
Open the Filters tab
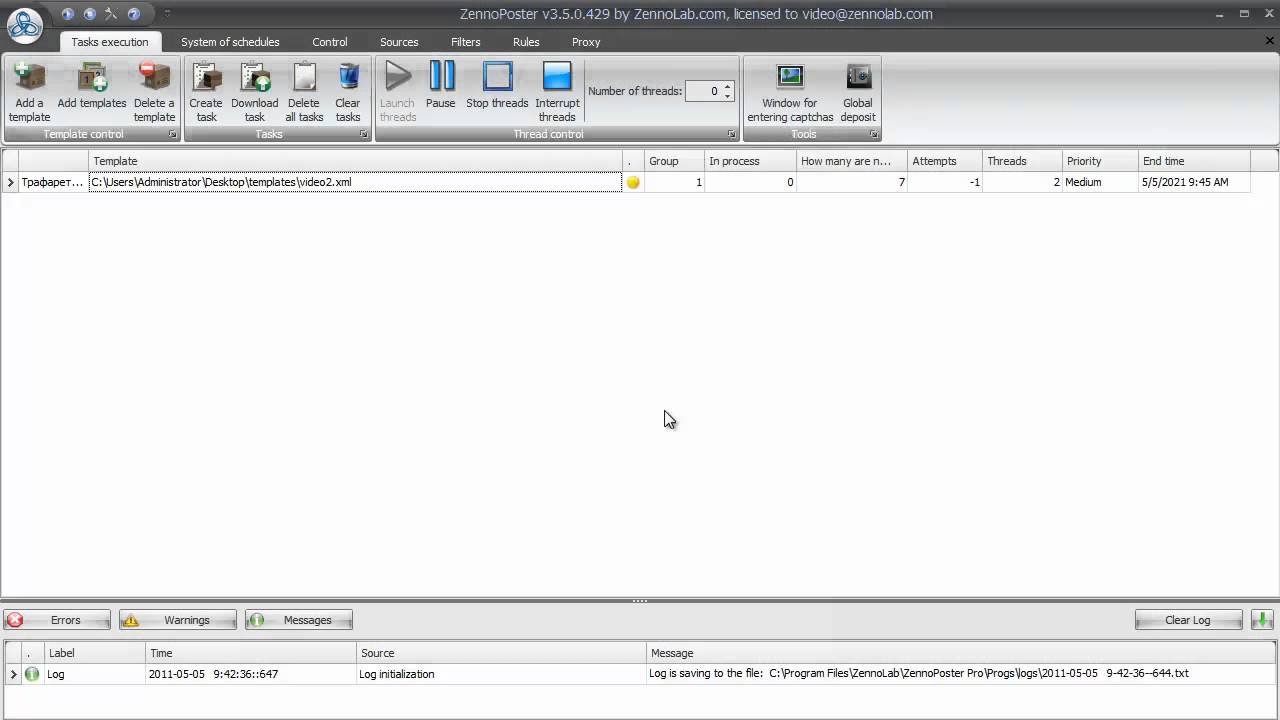466,42
